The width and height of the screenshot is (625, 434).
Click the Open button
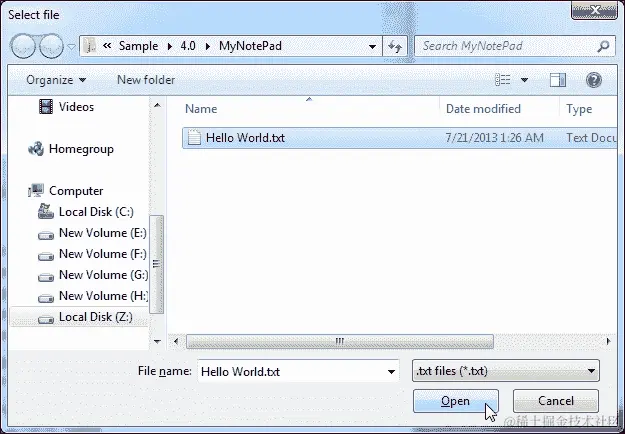(456, 401)
